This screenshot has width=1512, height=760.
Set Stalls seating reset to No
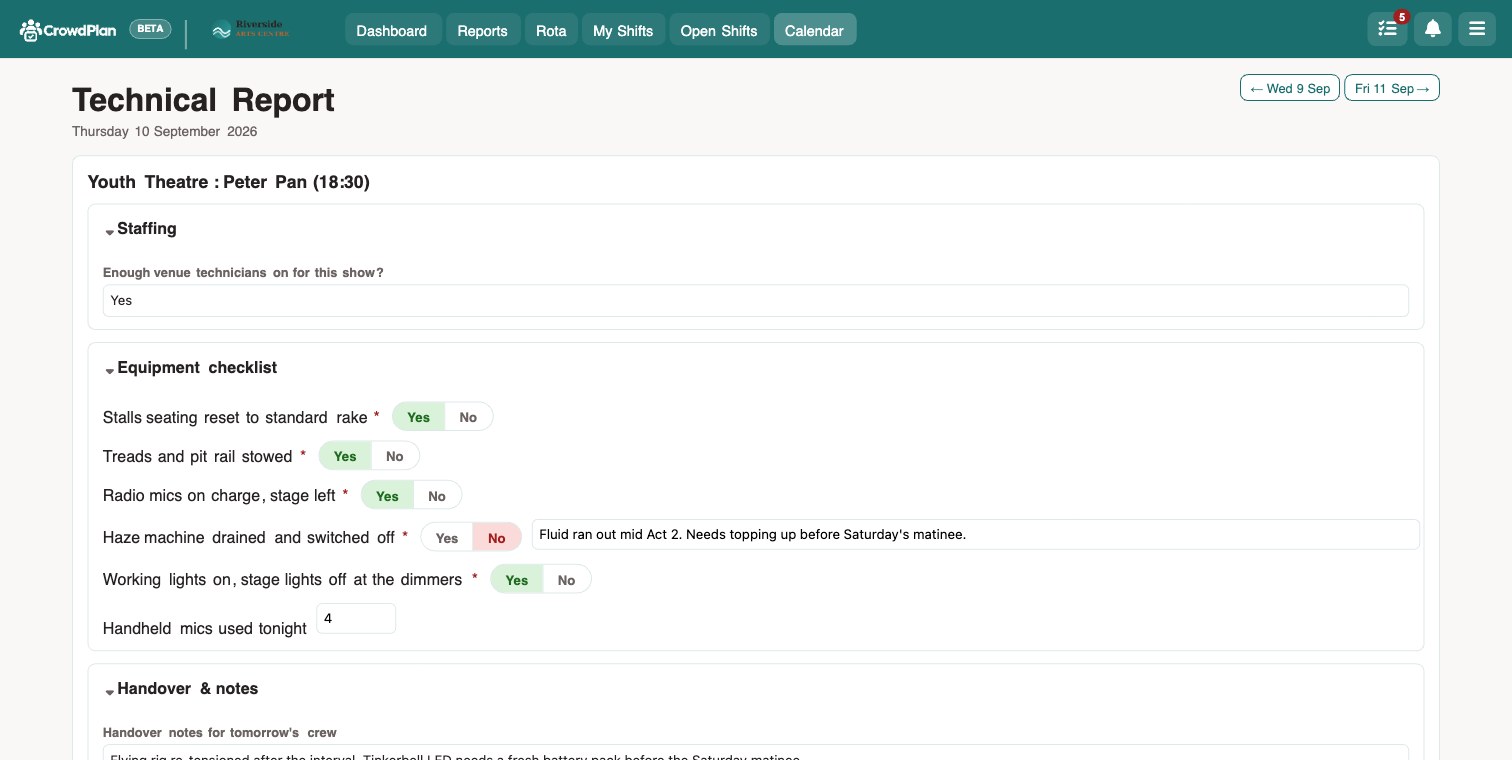pyautogui.click(x=468, y=417)
